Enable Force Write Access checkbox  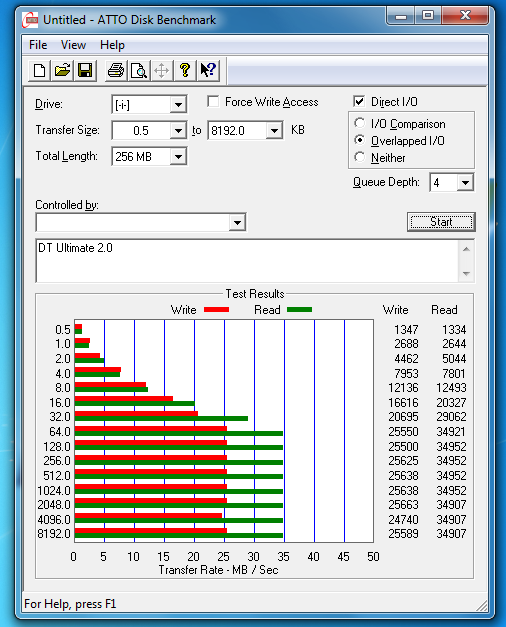click(214, 102)
